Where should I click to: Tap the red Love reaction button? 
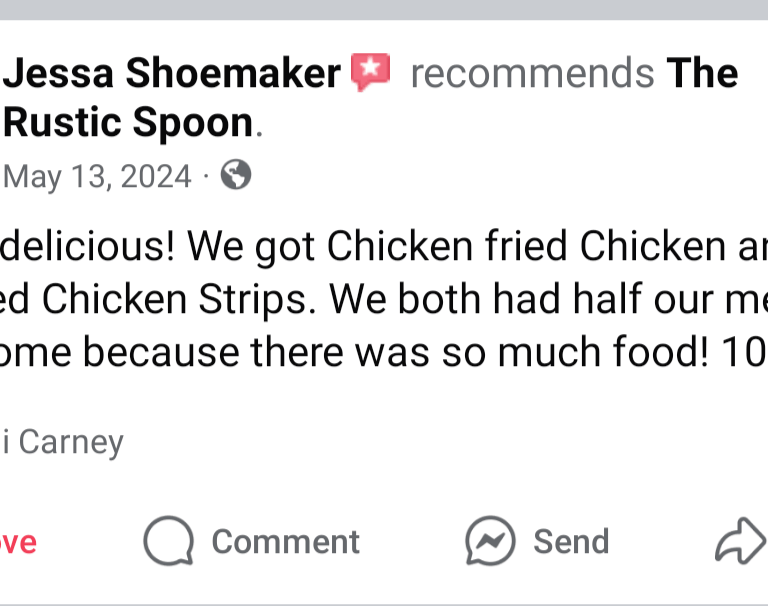17,542
